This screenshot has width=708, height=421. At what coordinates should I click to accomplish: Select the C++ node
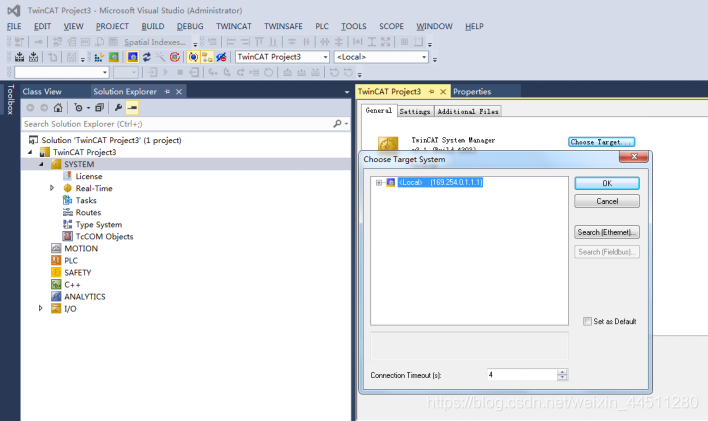[72, 285]
